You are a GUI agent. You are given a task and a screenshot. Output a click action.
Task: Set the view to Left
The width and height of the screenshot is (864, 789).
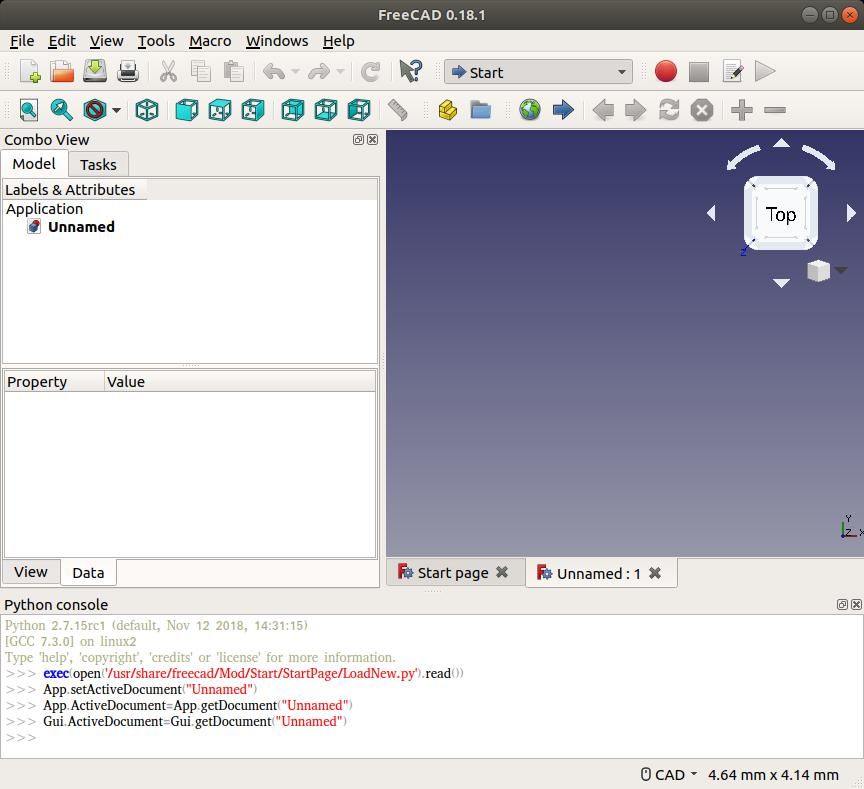(x=359, y=110)
